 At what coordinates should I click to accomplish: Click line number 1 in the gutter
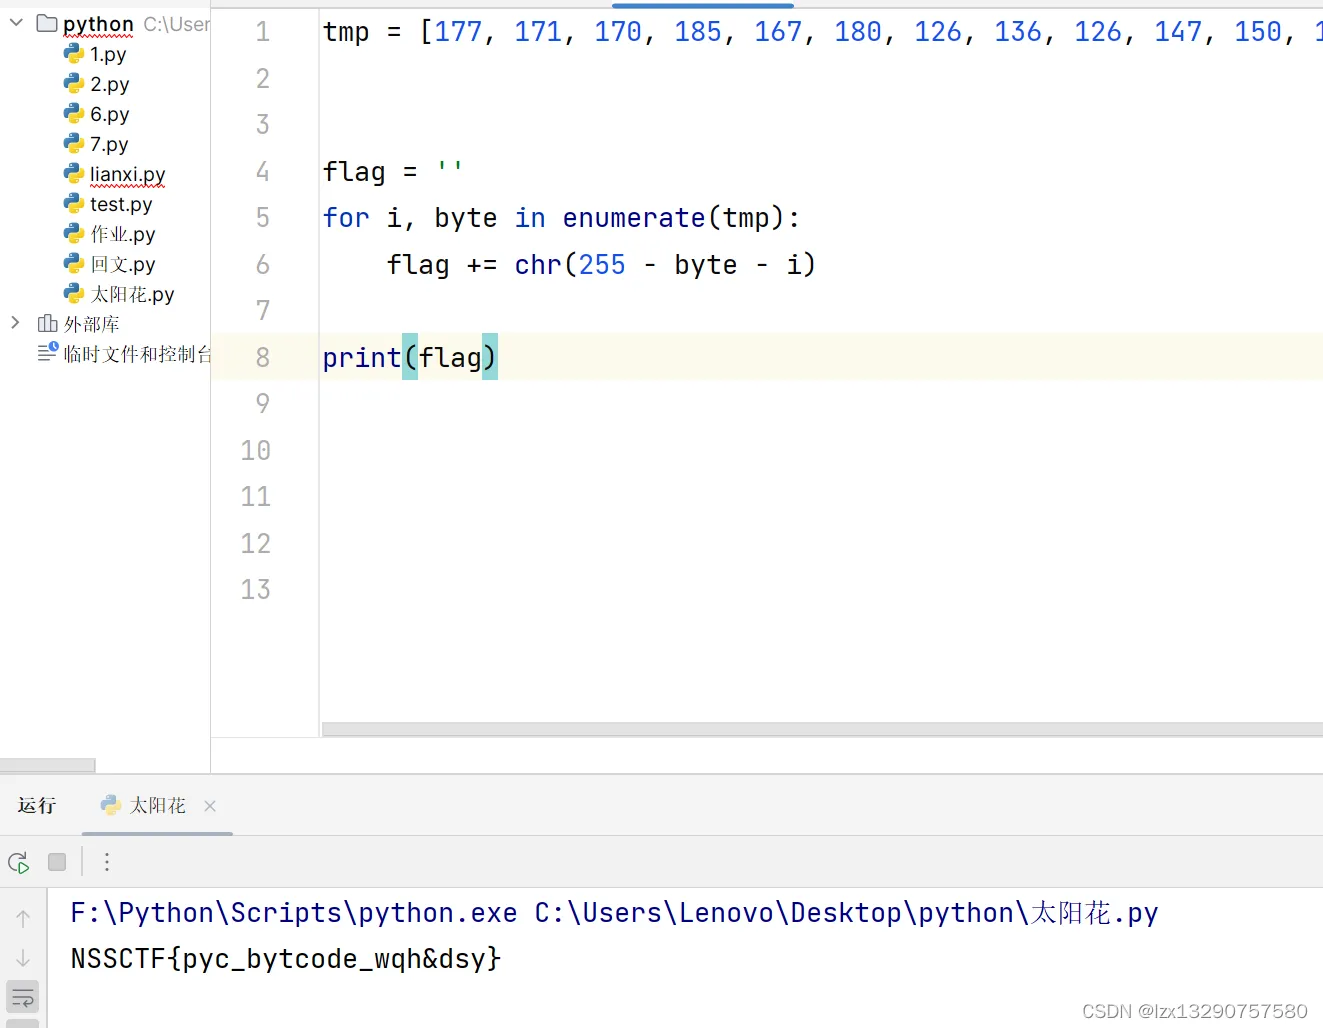click(x=263, y=32)
